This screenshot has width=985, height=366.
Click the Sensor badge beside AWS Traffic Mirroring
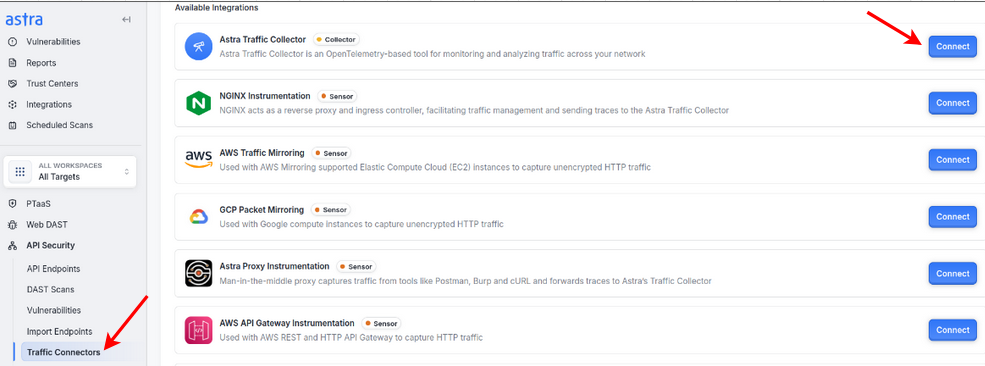click(331, 153)
